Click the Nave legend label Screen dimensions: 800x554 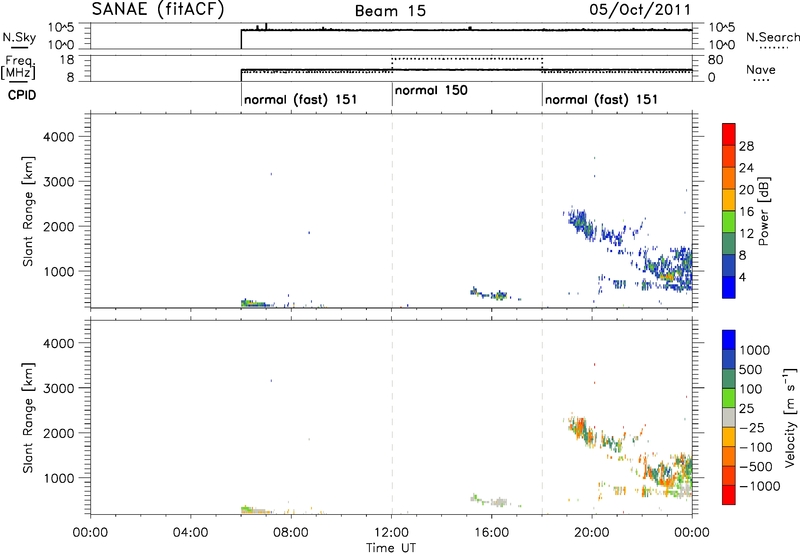[x=761, y=69]
